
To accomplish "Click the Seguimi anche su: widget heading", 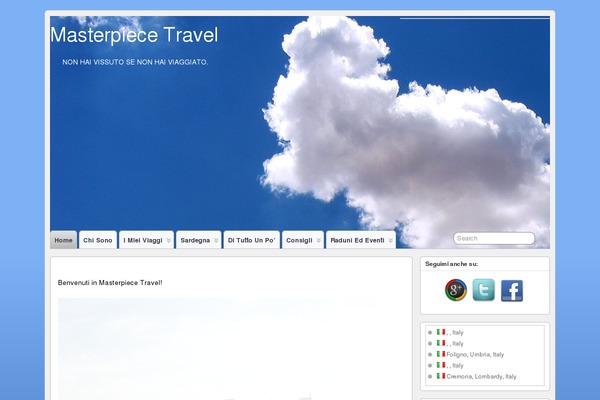I will point(451,264).
